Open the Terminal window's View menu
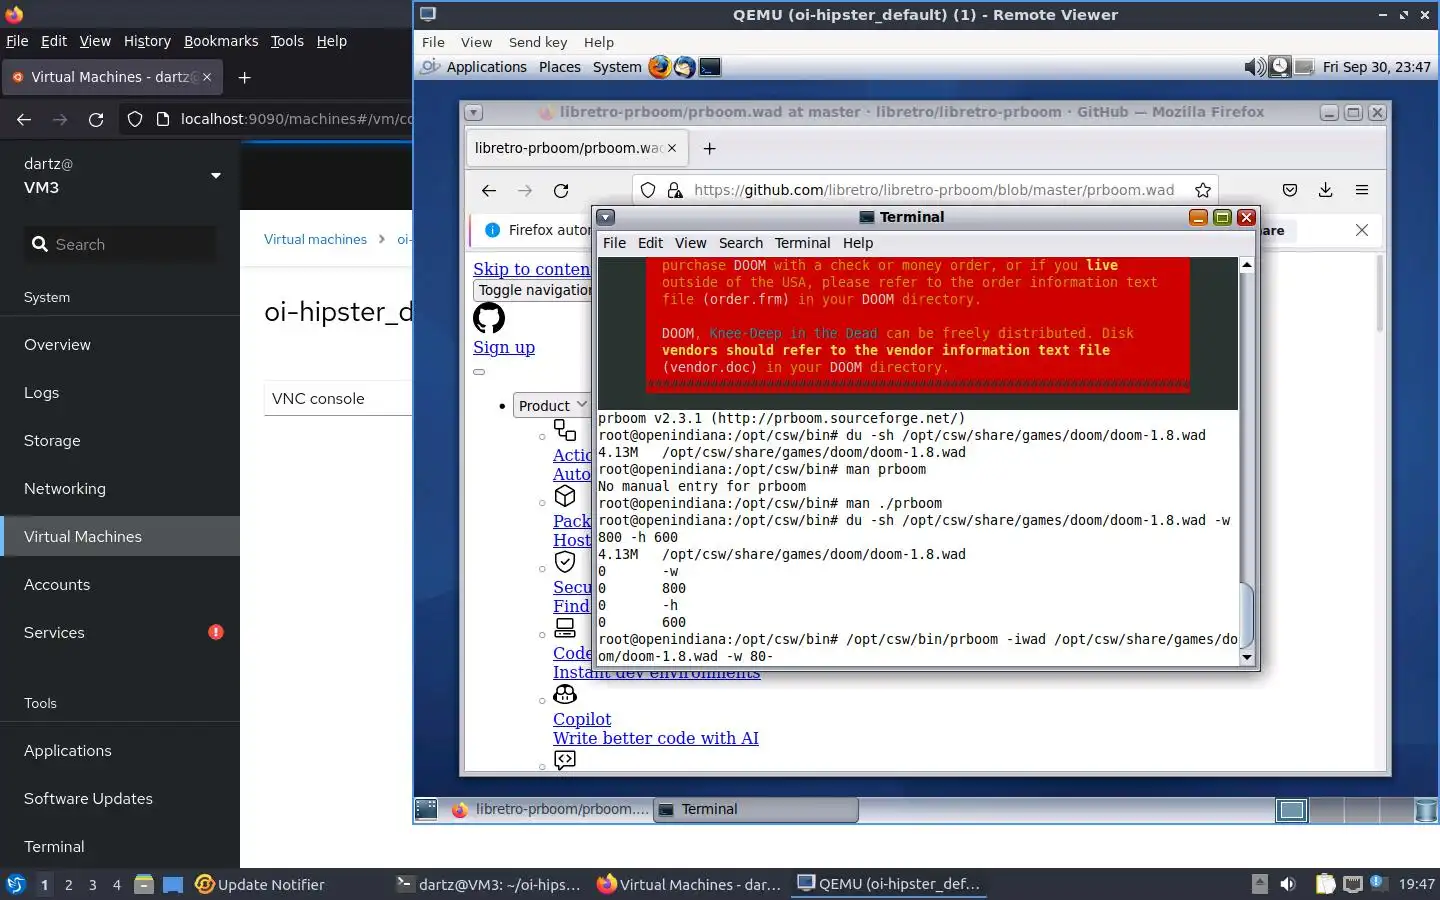Viewport: 1440px width, 900px height. [690, 243]
